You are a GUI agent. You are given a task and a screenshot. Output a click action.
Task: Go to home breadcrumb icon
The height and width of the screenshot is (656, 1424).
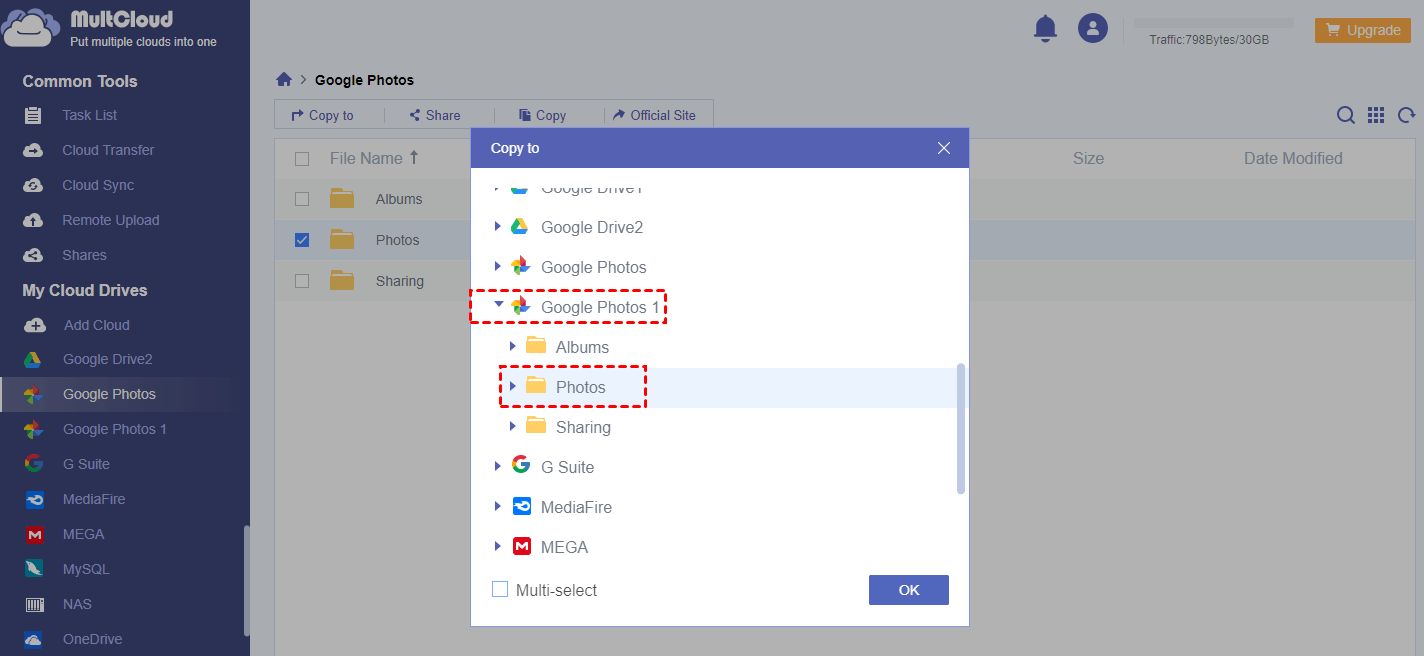[284, 80]
